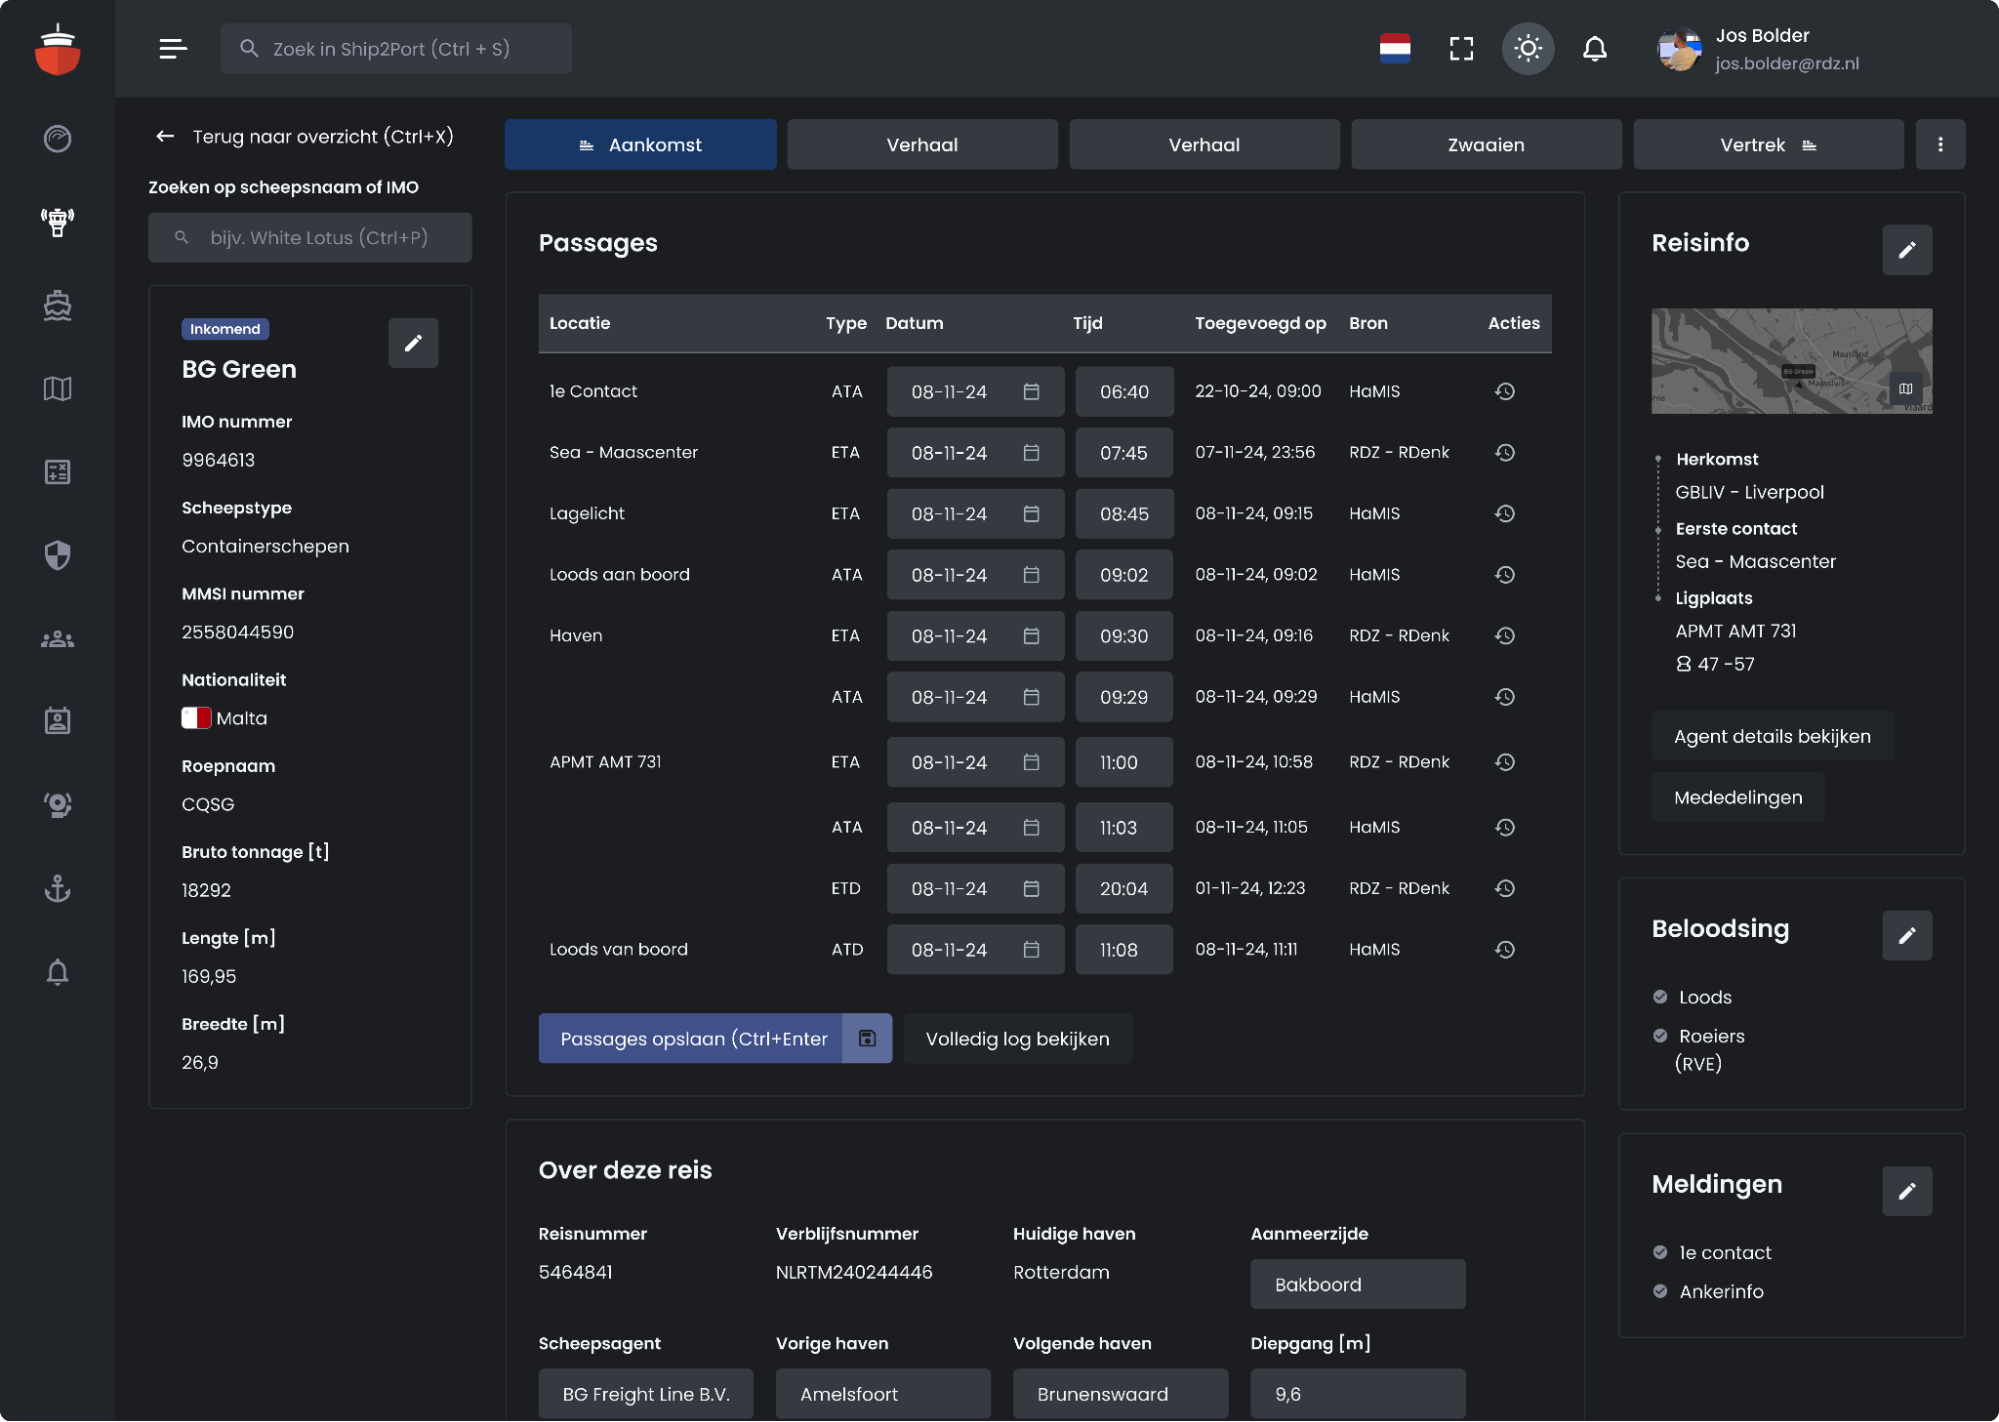Toggle the Loods checkmark in Beloodsing

click(x=1660, y=997)
